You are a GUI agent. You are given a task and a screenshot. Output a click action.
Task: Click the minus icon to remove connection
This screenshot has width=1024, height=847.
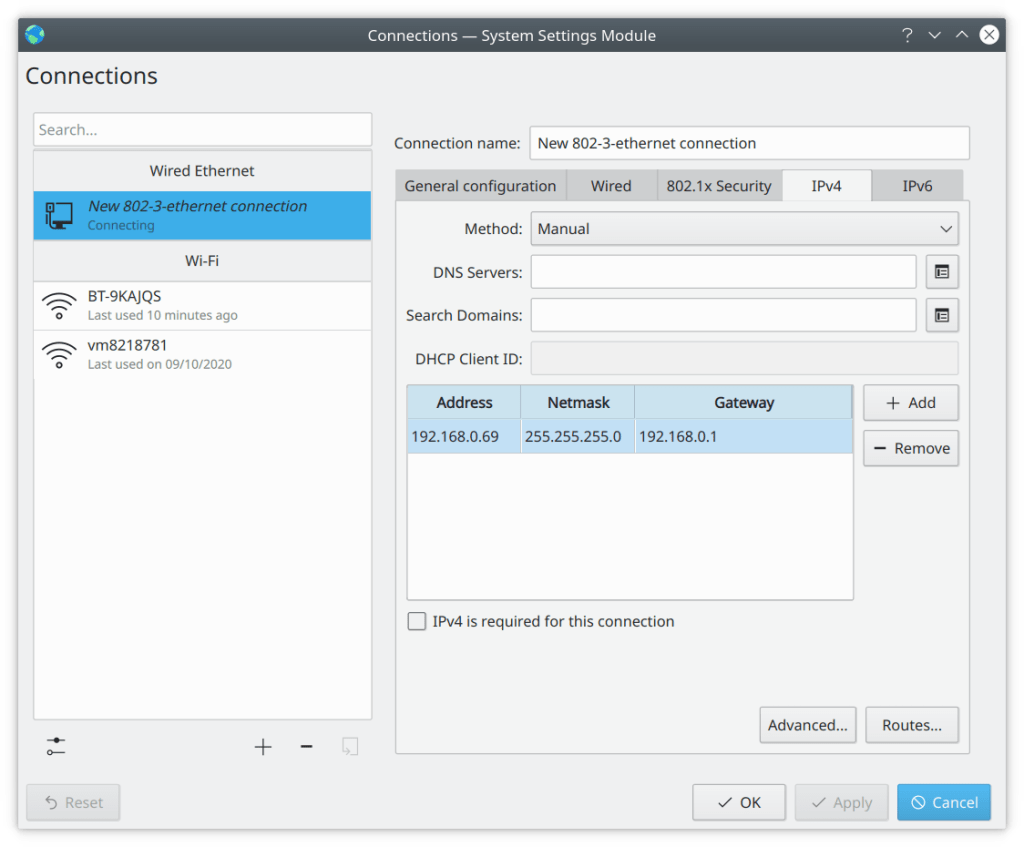click(306, 747)
